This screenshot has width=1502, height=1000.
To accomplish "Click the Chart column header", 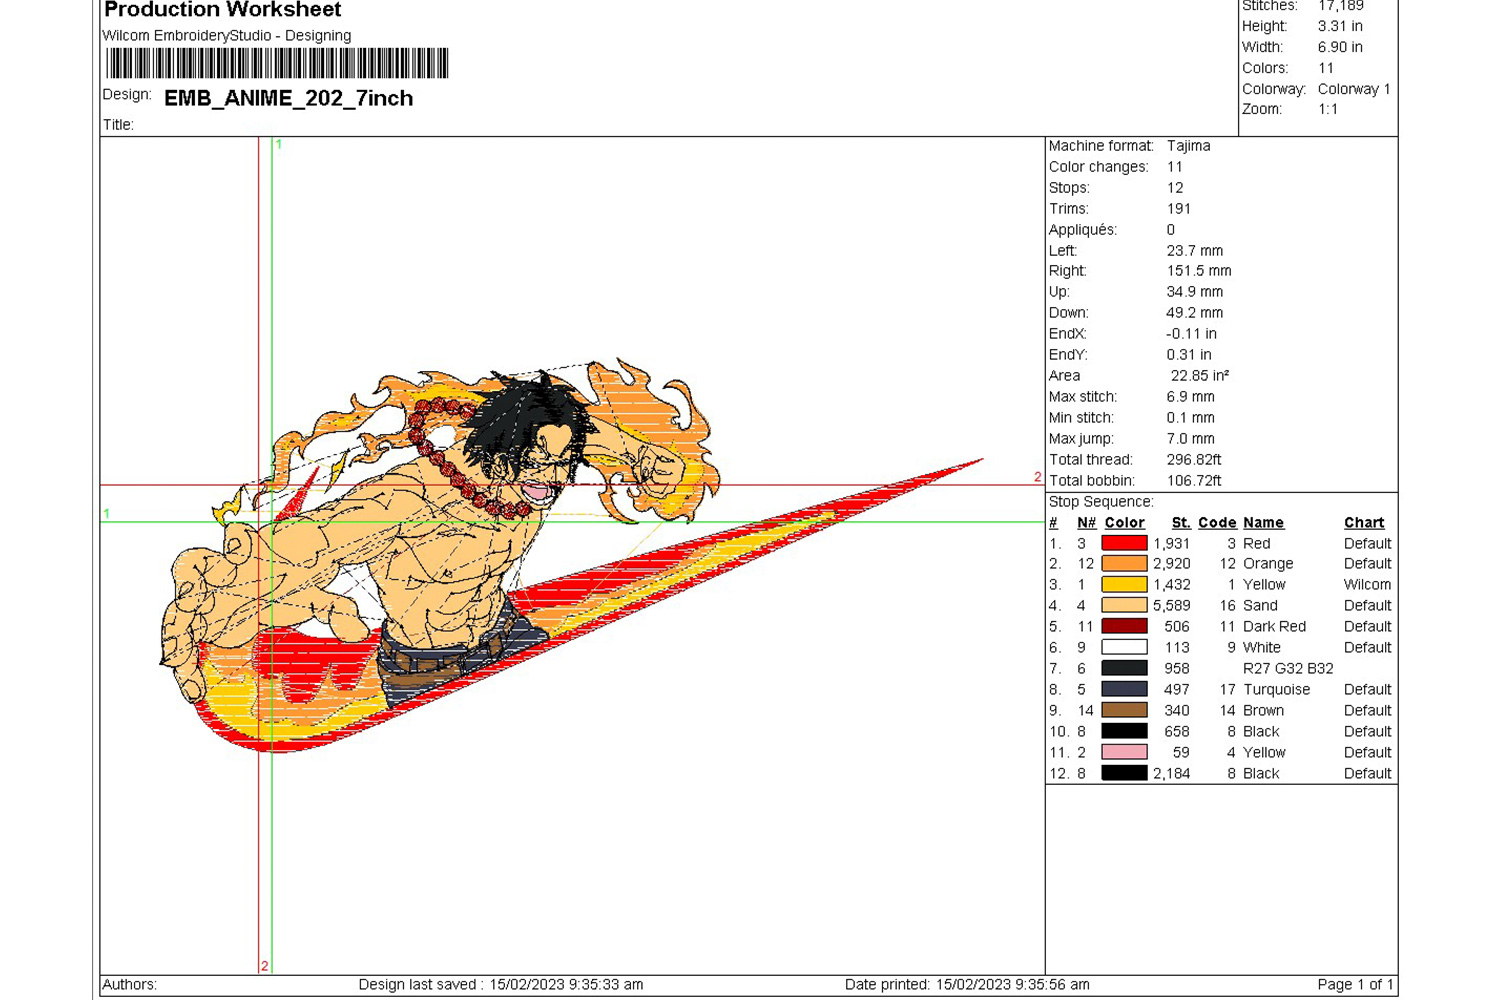I will point(1364,523).
